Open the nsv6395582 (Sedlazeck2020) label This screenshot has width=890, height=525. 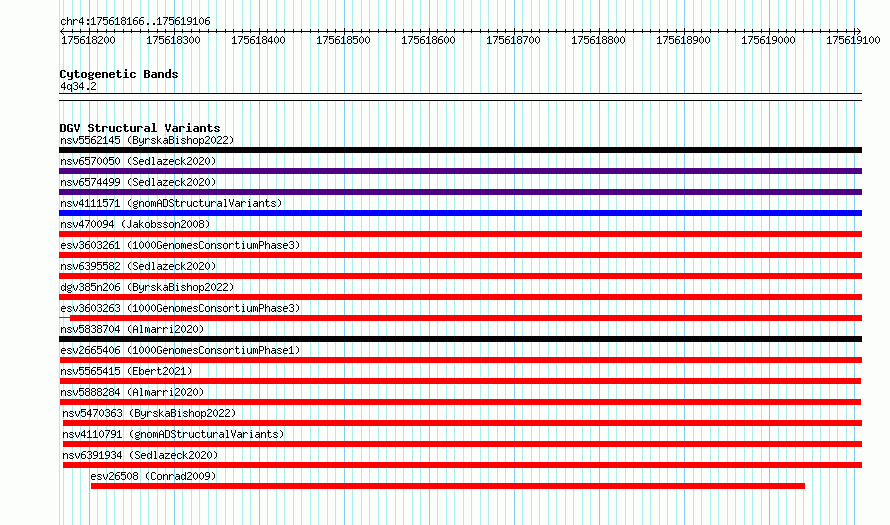(x=138, y=266)
